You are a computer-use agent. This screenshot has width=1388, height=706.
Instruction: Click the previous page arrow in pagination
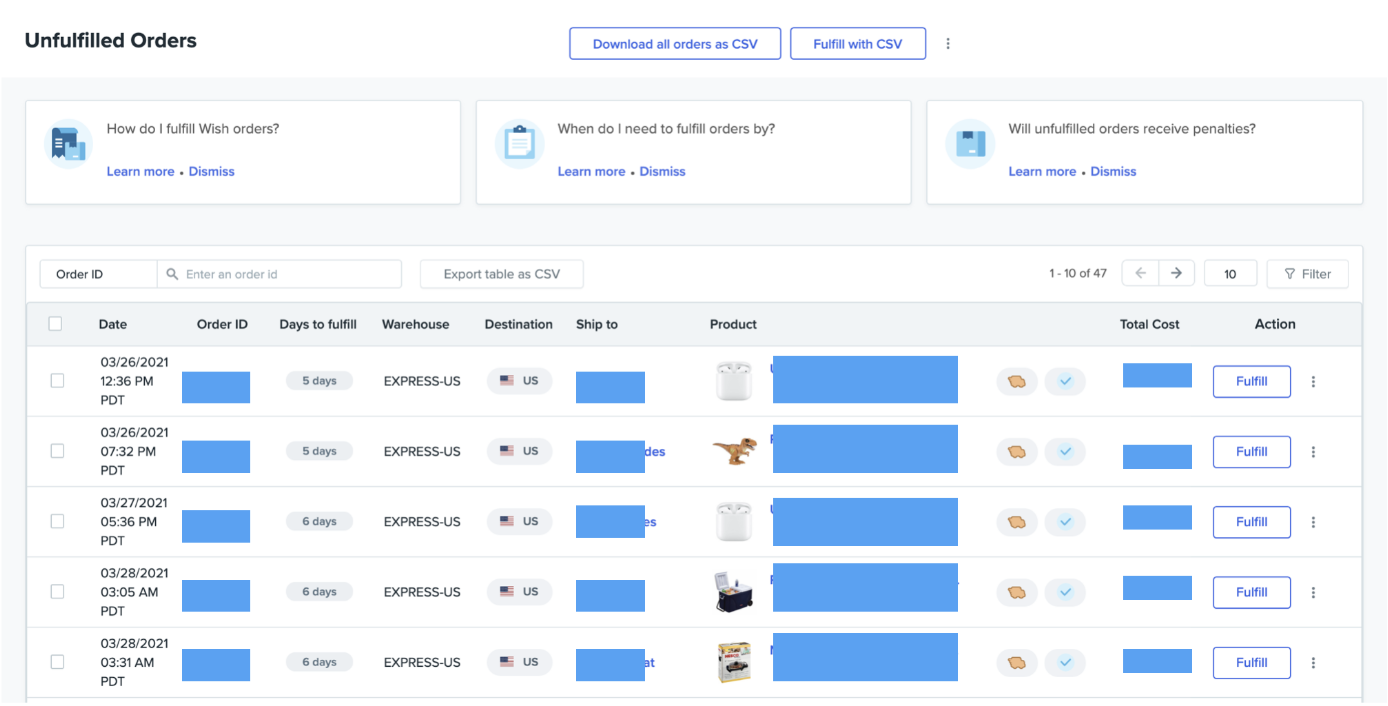1140,273
